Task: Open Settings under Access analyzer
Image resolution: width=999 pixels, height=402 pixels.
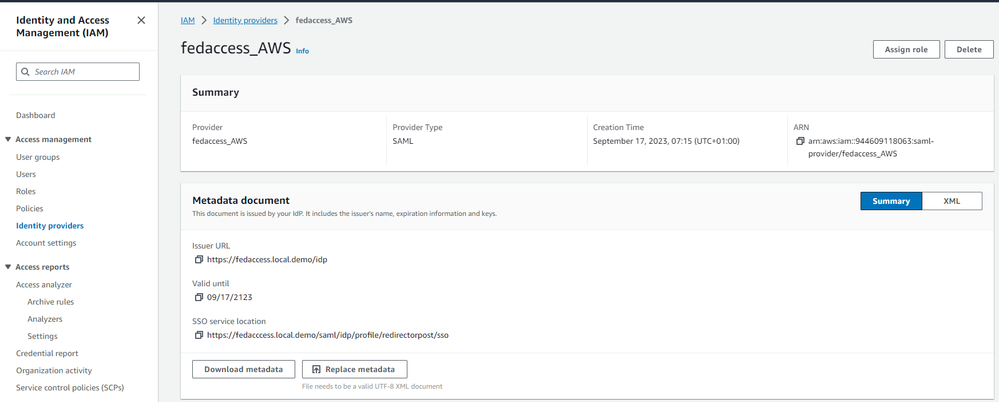Action: point(42,336)
